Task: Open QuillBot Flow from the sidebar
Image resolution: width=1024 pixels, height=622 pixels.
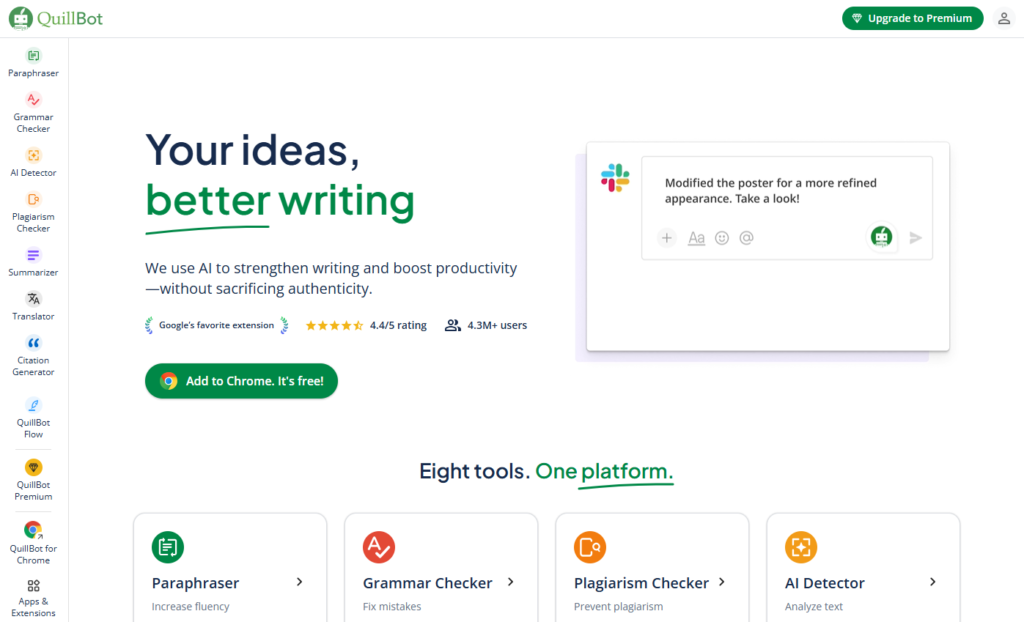Action: 34,405
